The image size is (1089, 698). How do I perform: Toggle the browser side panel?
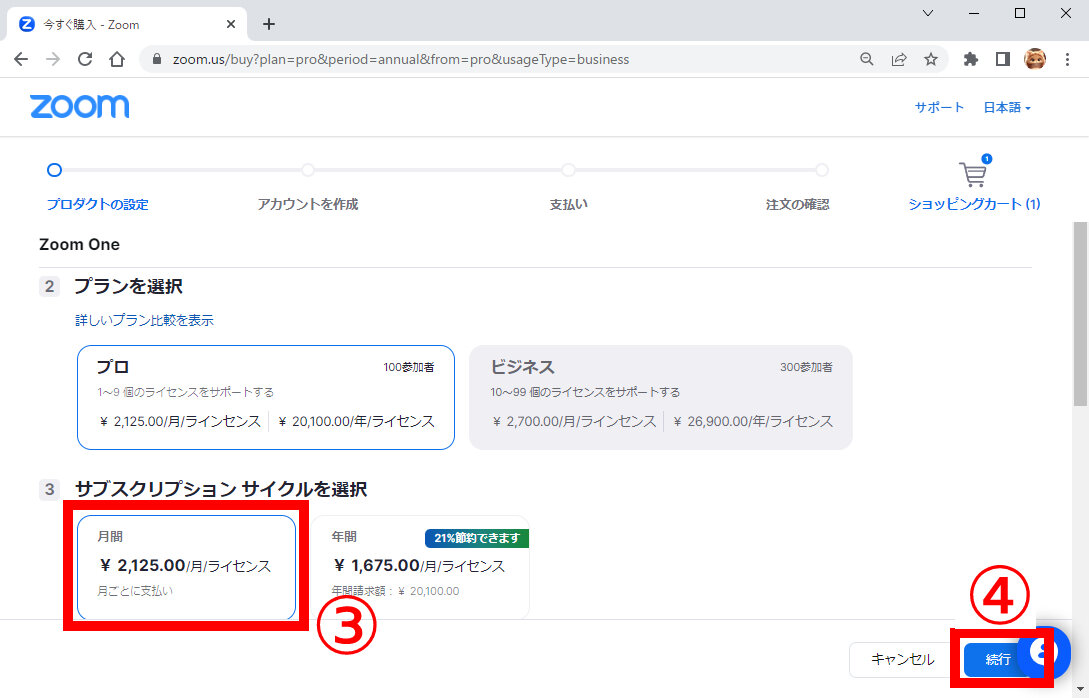(x=1002, y=60)
